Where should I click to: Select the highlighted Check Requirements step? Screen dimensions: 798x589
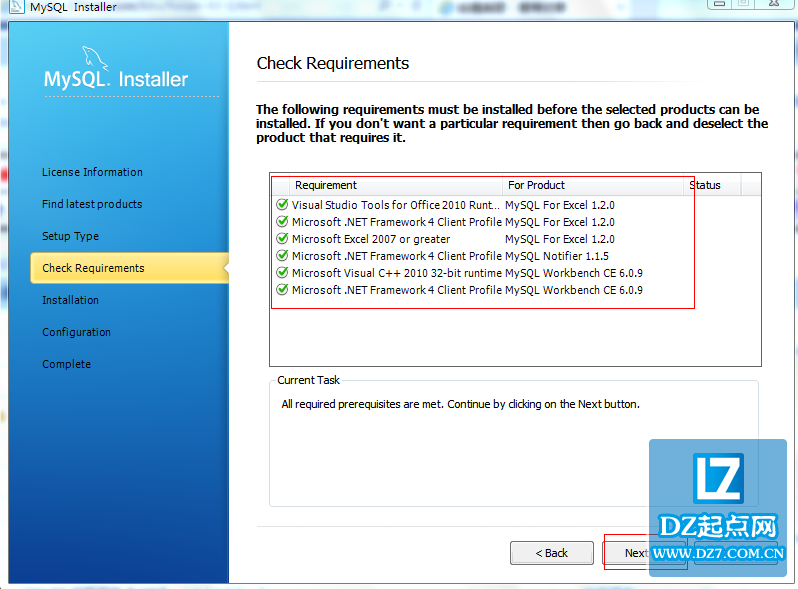click(x=129, y=268)
